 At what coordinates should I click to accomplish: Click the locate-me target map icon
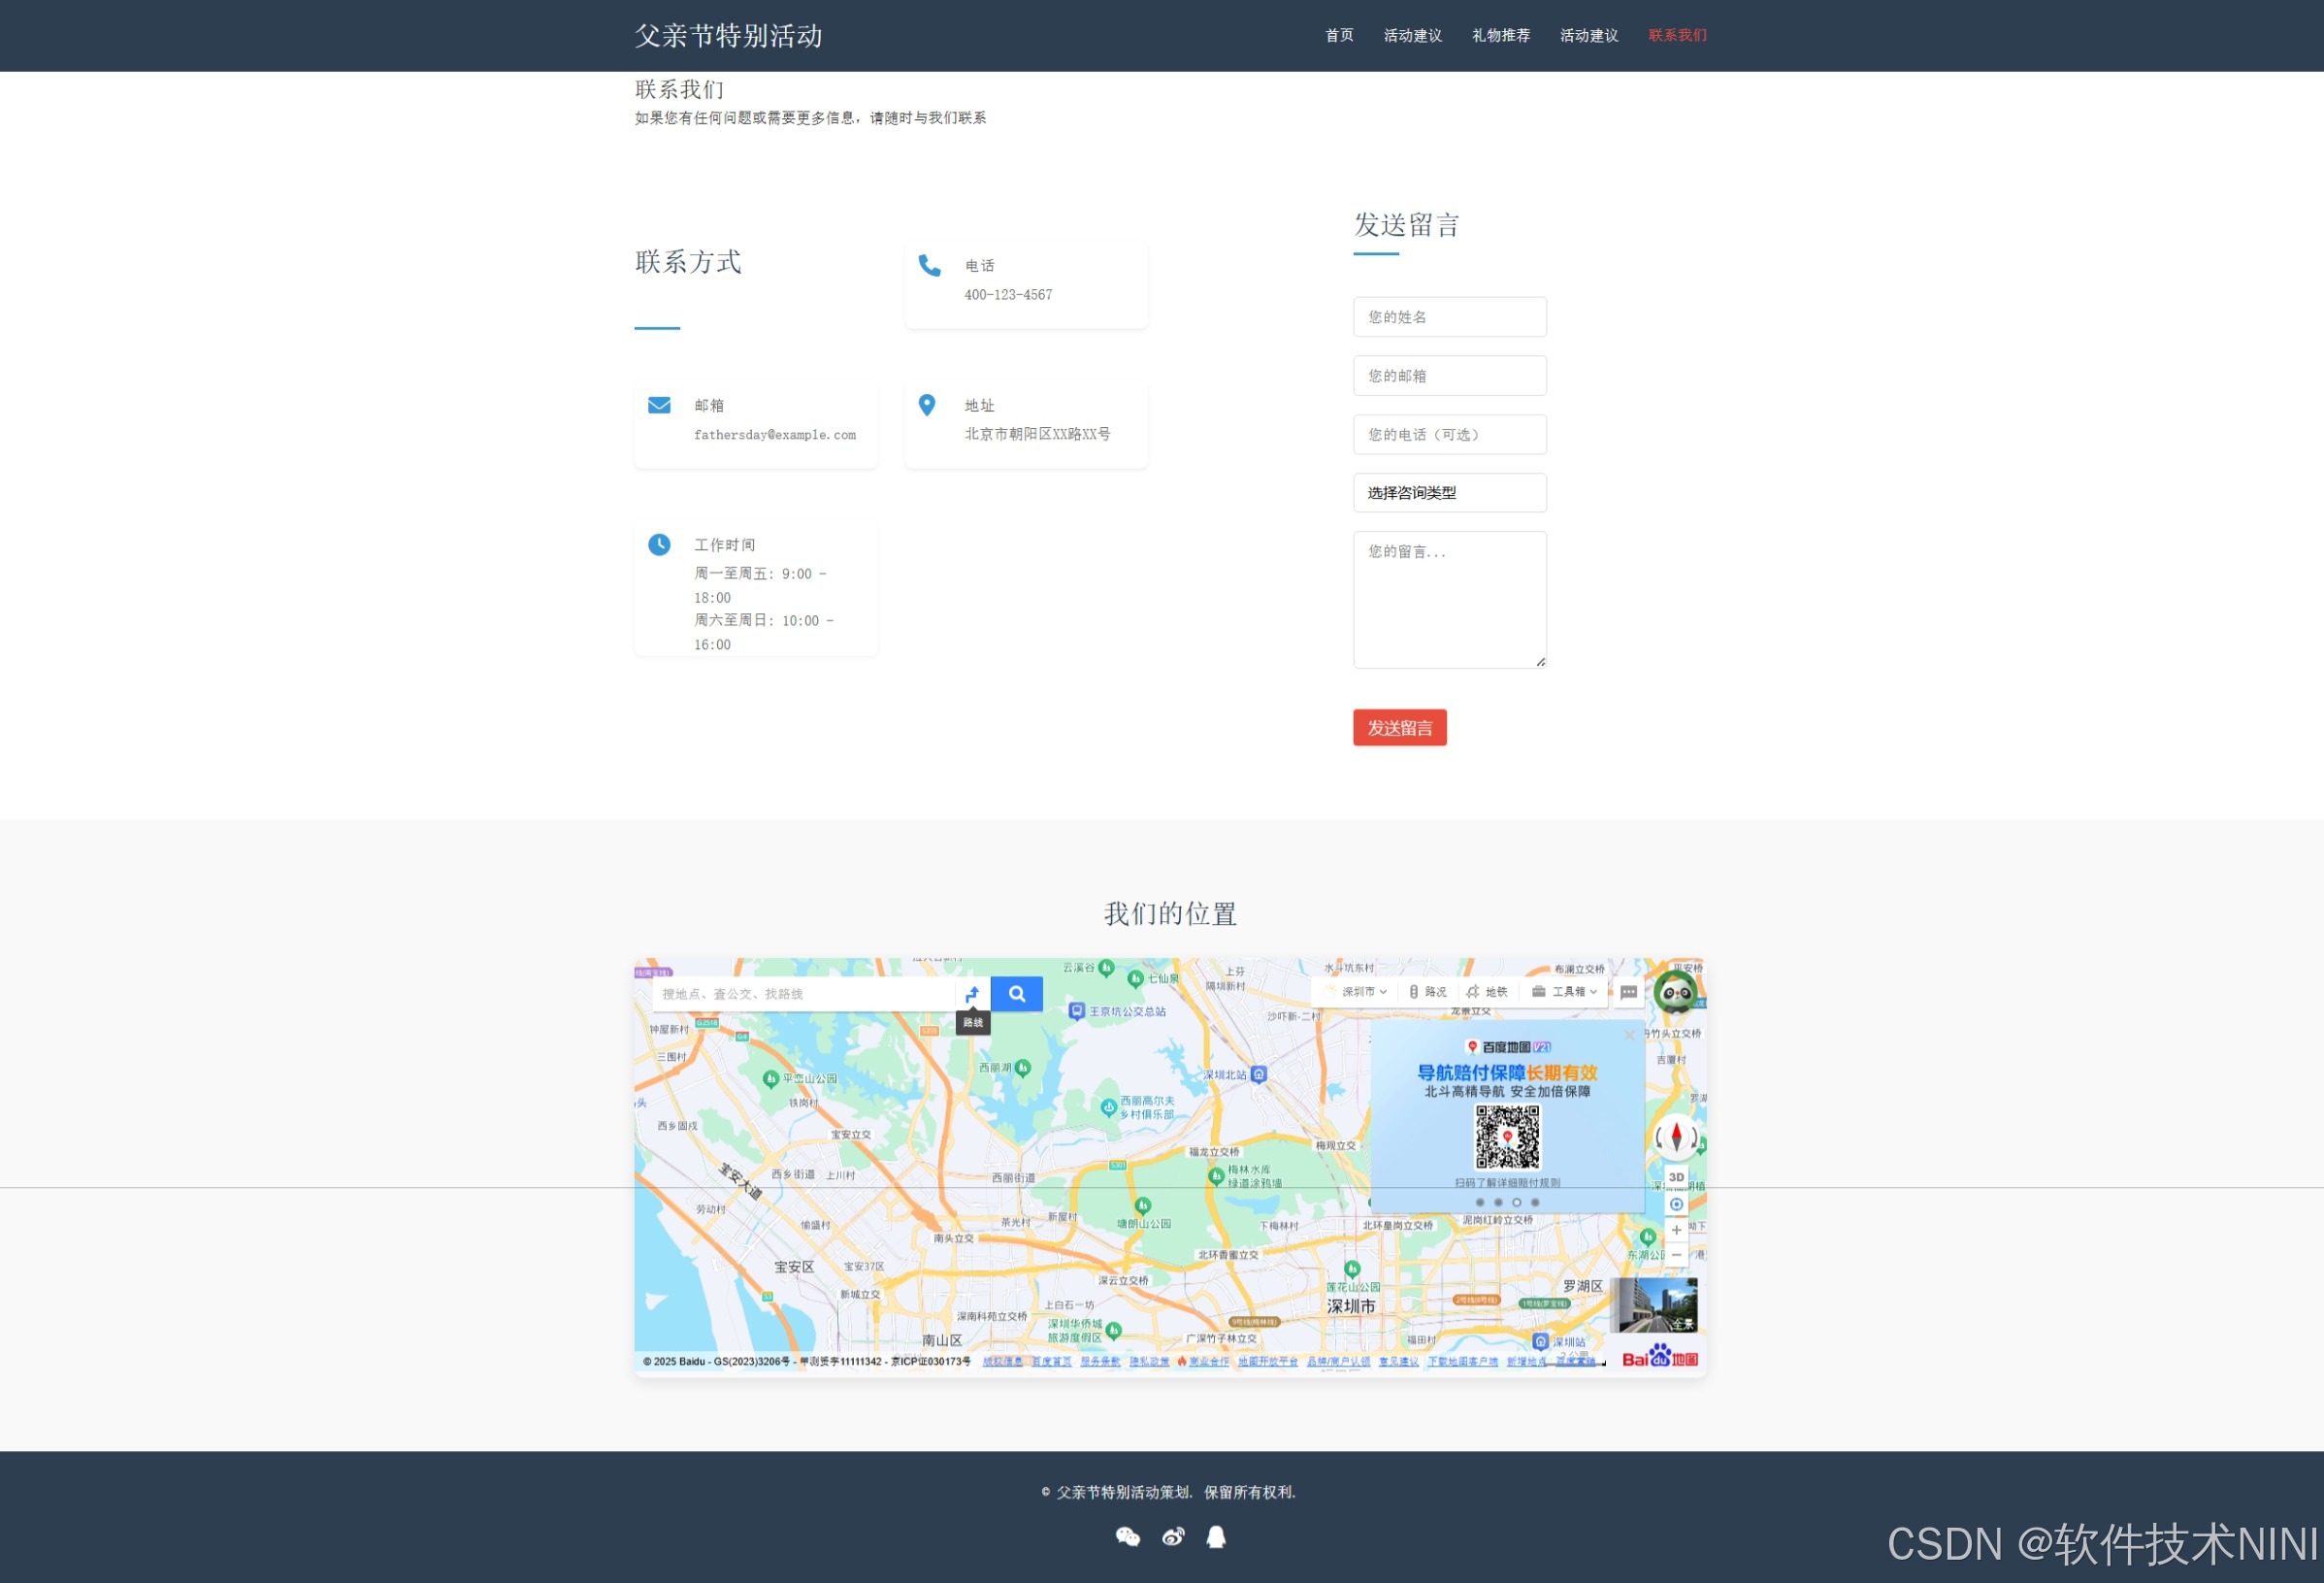tap(1676, 1204)
